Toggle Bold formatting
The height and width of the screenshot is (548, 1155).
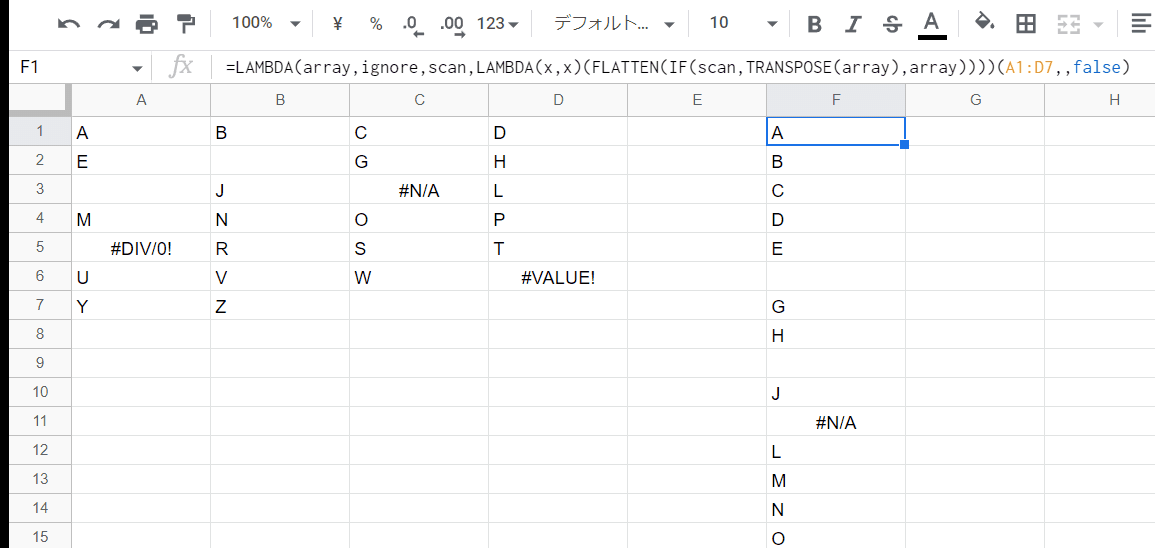point(814,24)
